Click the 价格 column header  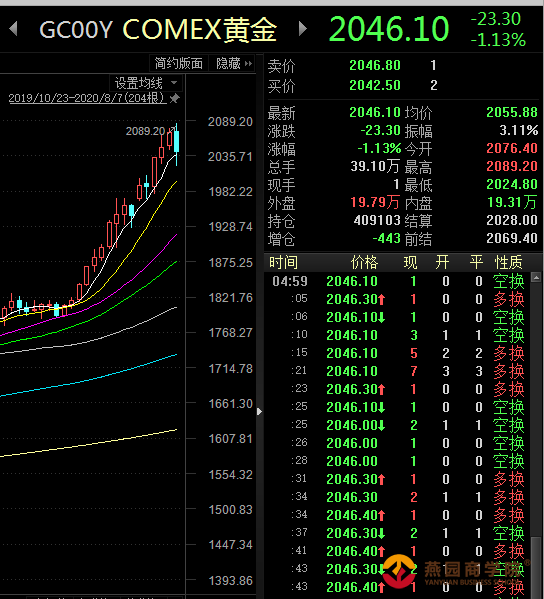point(364,262)
